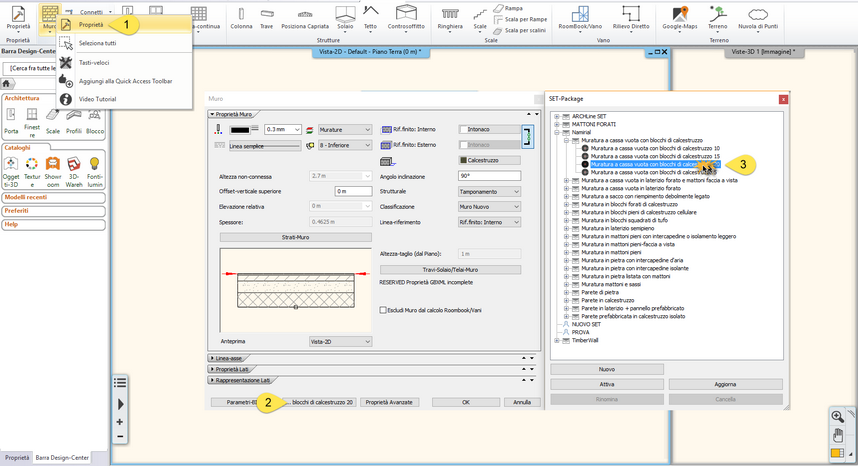
Task: Open Finestre in Architettura panel
Action: (32, 122)
